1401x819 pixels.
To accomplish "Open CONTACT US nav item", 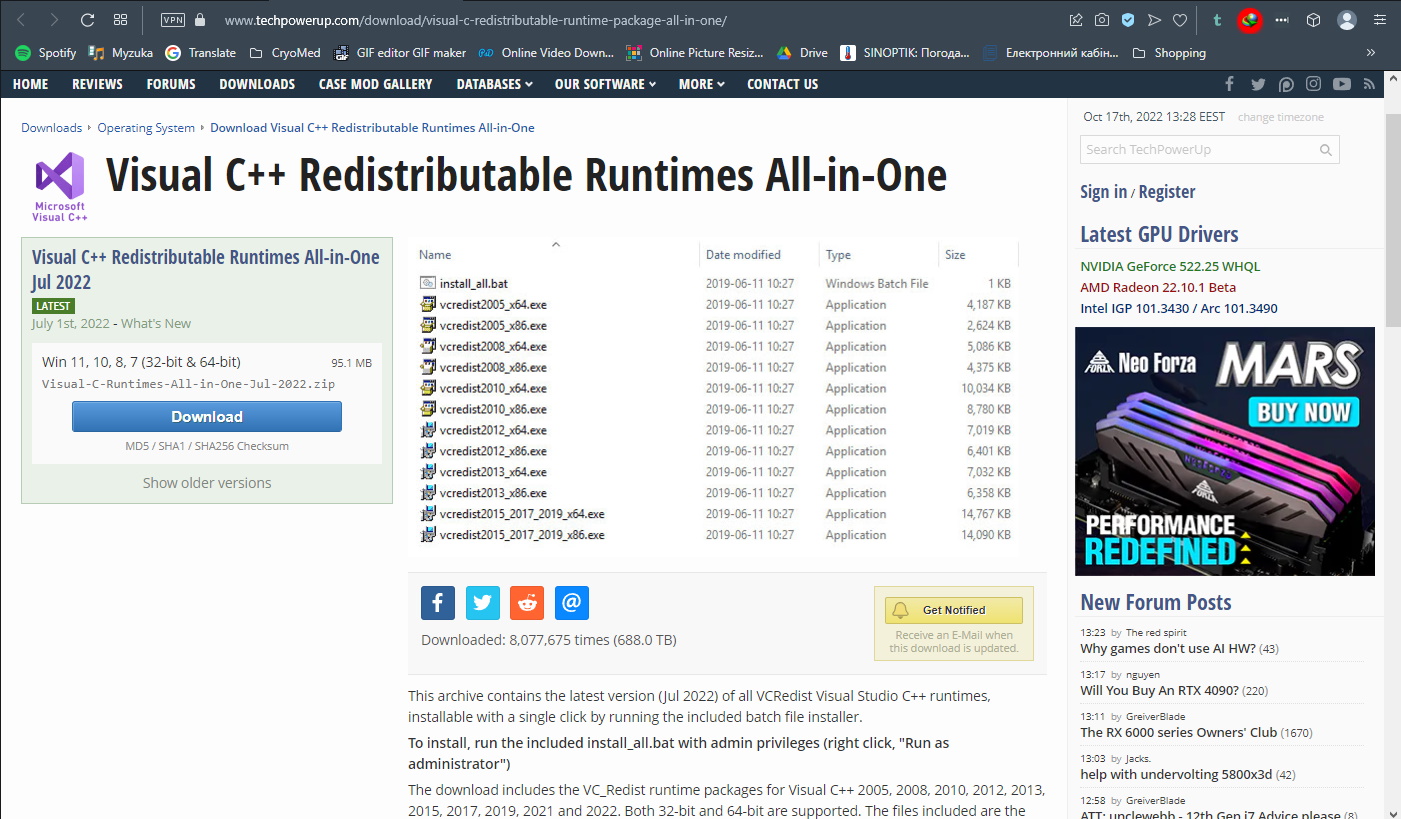I will (x=783, y=84).
